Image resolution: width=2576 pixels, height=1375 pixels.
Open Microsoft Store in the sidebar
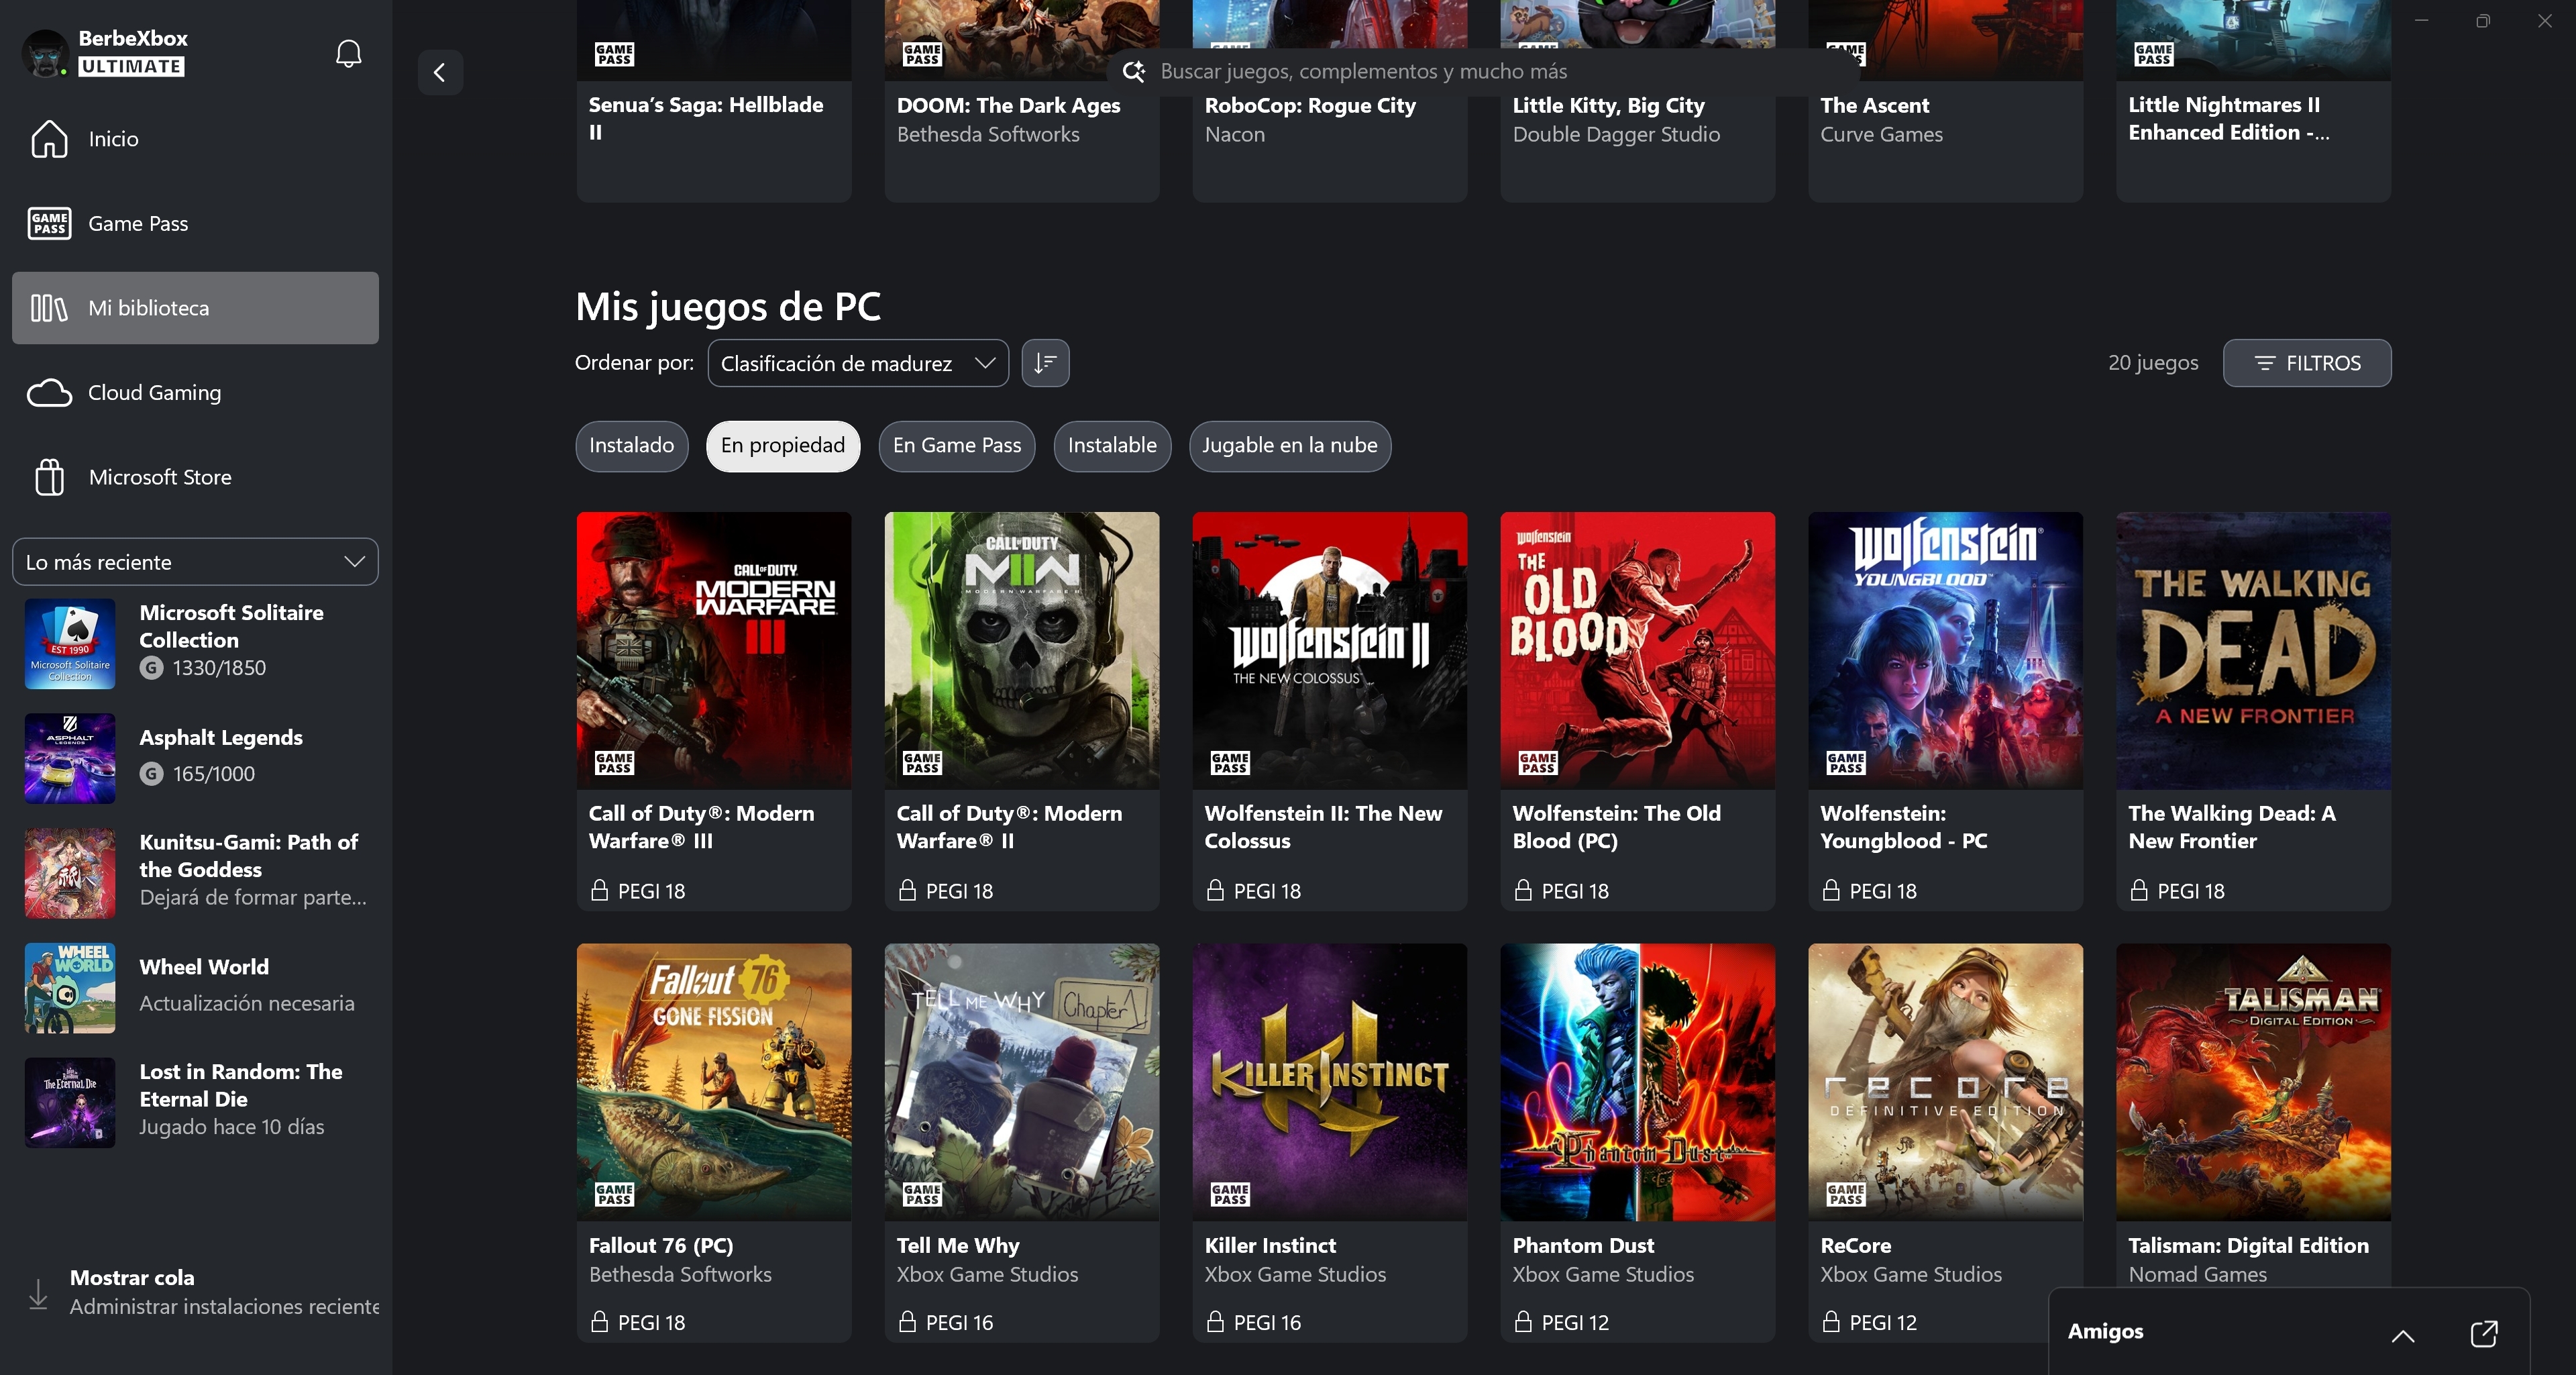195,477
